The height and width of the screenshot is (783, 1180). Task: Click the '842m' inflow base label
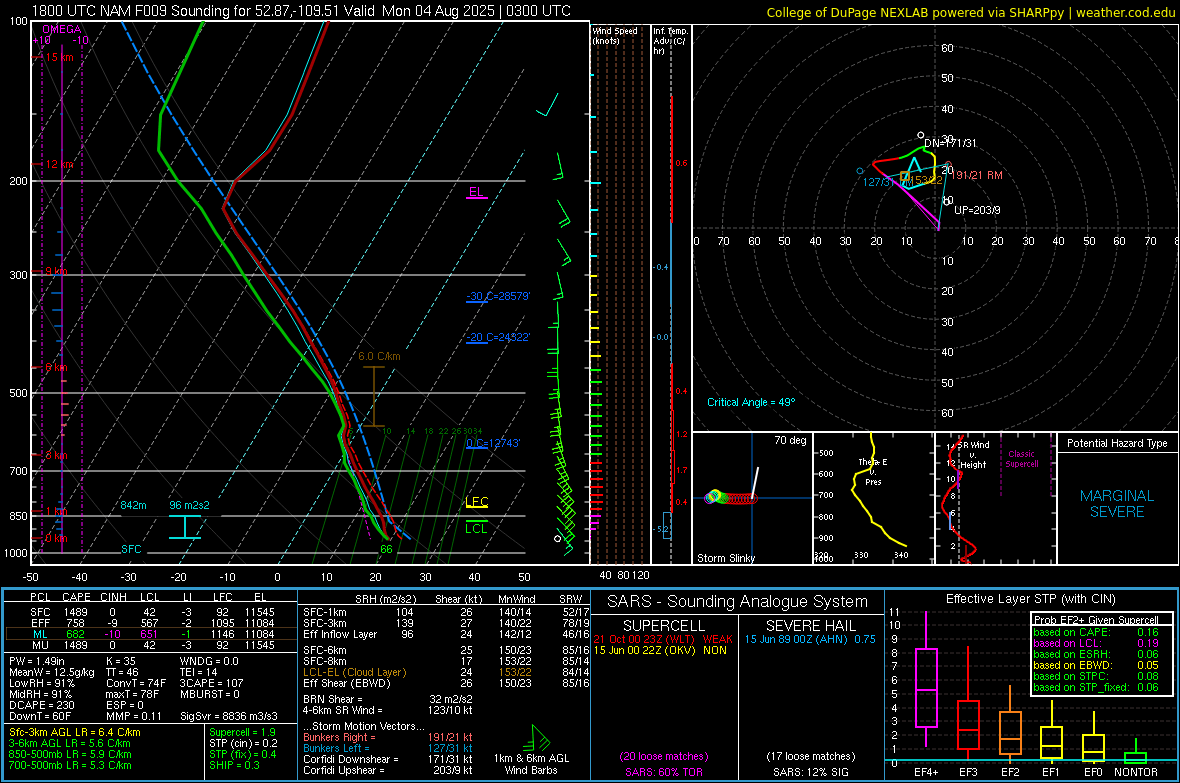133,505
